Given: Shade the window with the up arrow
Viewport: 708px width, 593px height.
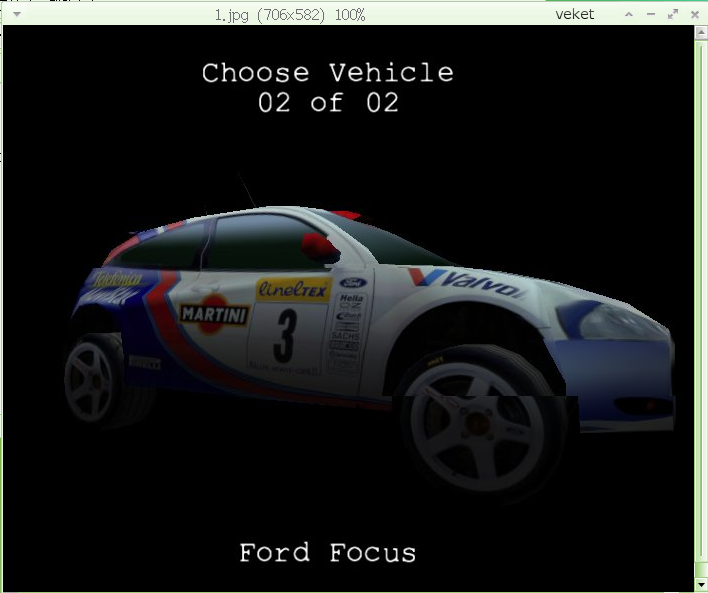Looking at the screenshot, I should (629, 14).
